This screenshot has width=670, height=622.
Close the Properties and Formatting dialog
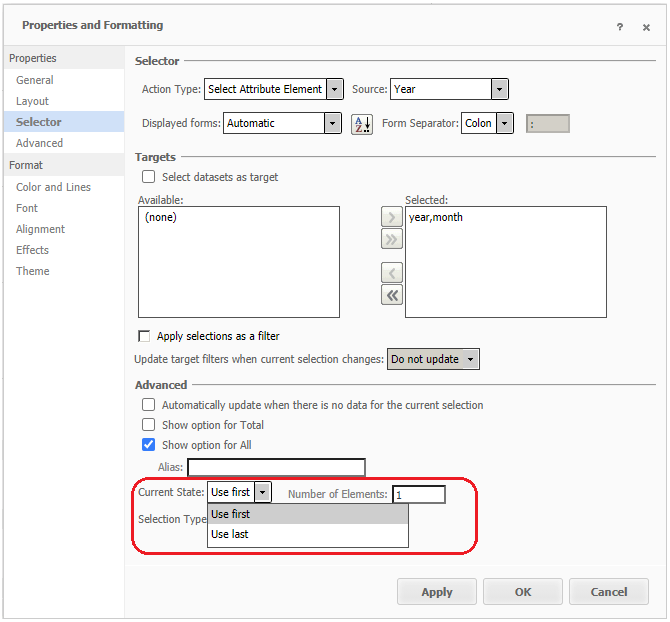coord(646,27)
